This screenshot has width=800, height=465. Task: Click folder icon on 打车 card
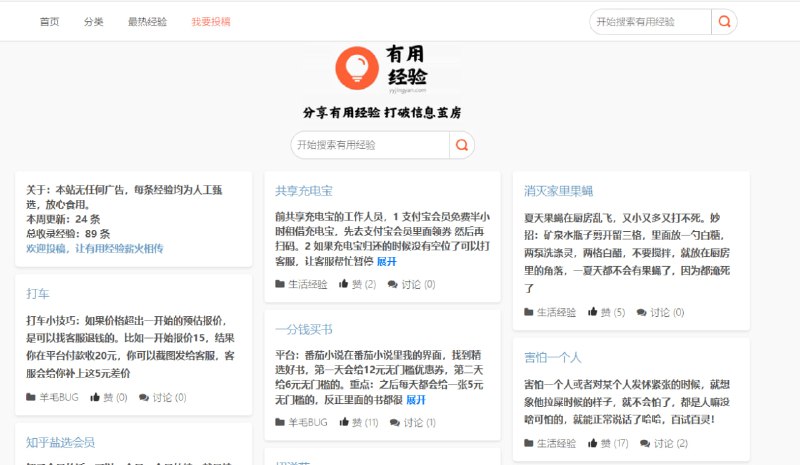point(31,397)
